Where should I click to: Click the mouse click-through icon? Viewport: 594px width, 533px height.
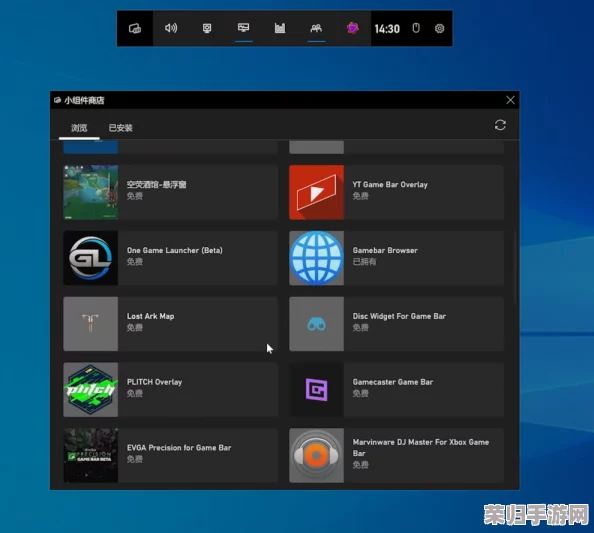(416, 28)
